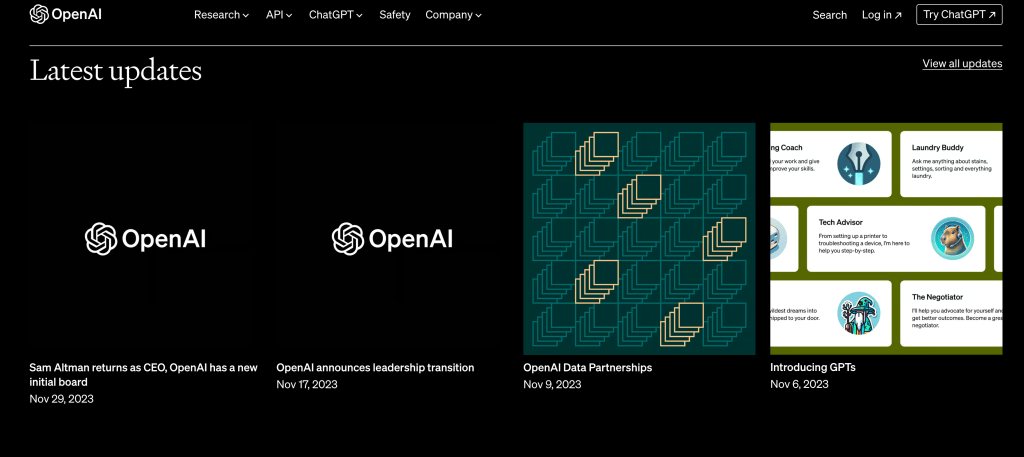Click the Log in link

pyautogui.click(x=882, y=14)
